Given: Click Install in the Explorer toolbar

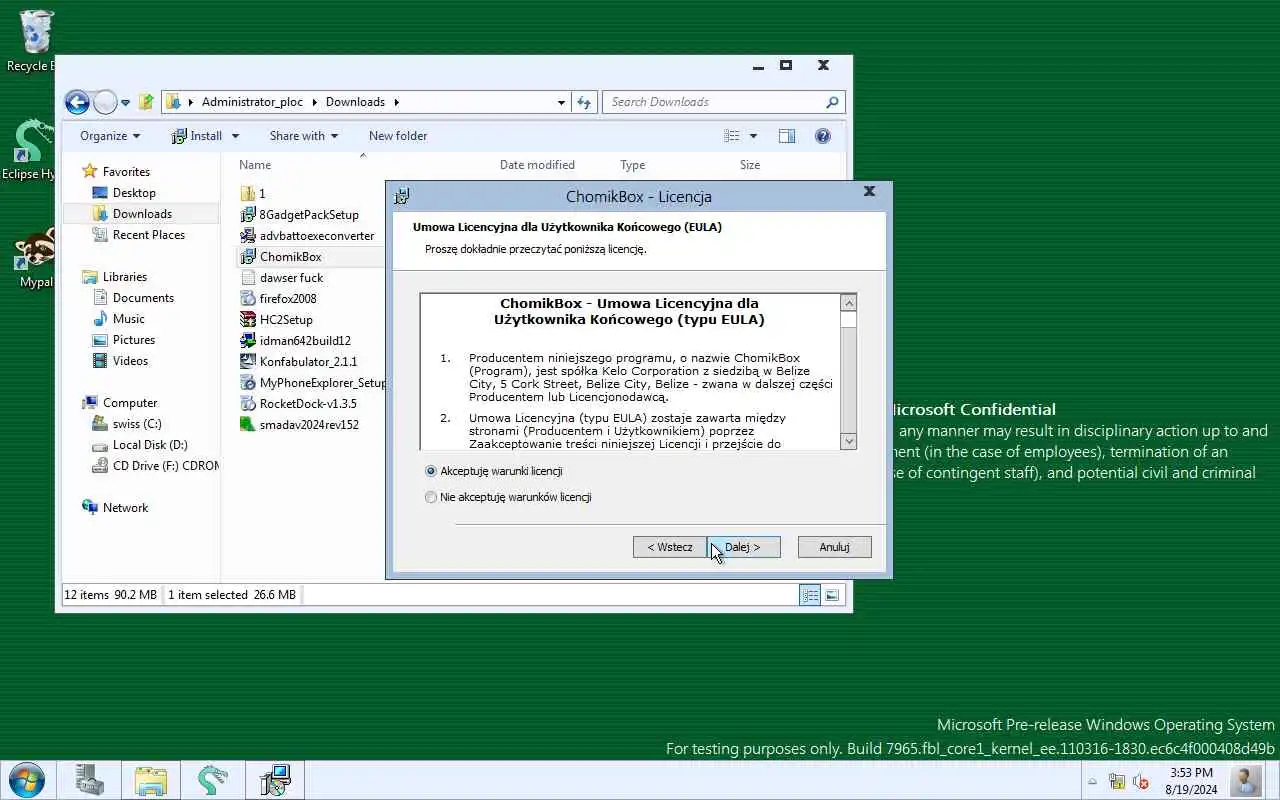Looking at the screenshot, I should click(x=197, y=136).
